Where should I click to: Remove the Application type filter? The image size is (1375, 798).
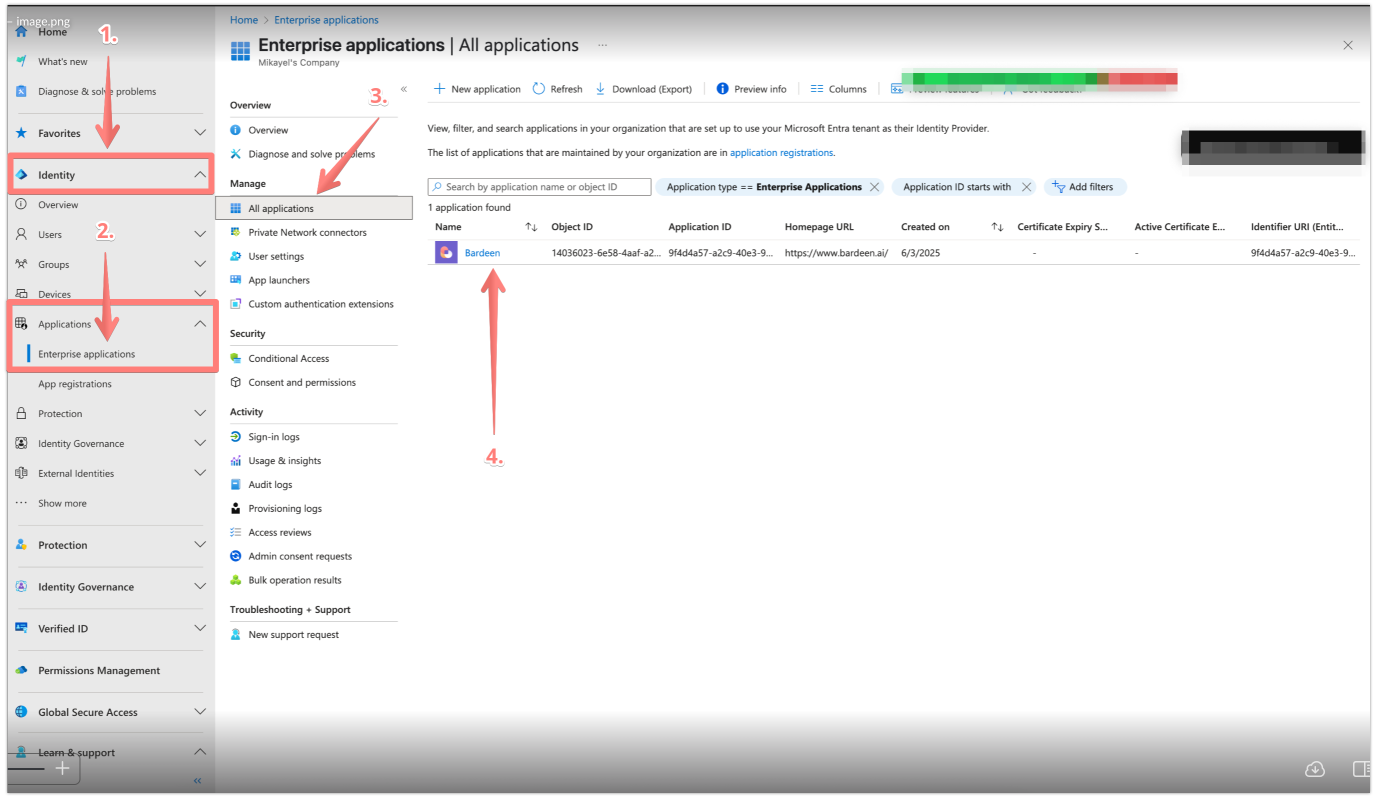click(875, 187)
